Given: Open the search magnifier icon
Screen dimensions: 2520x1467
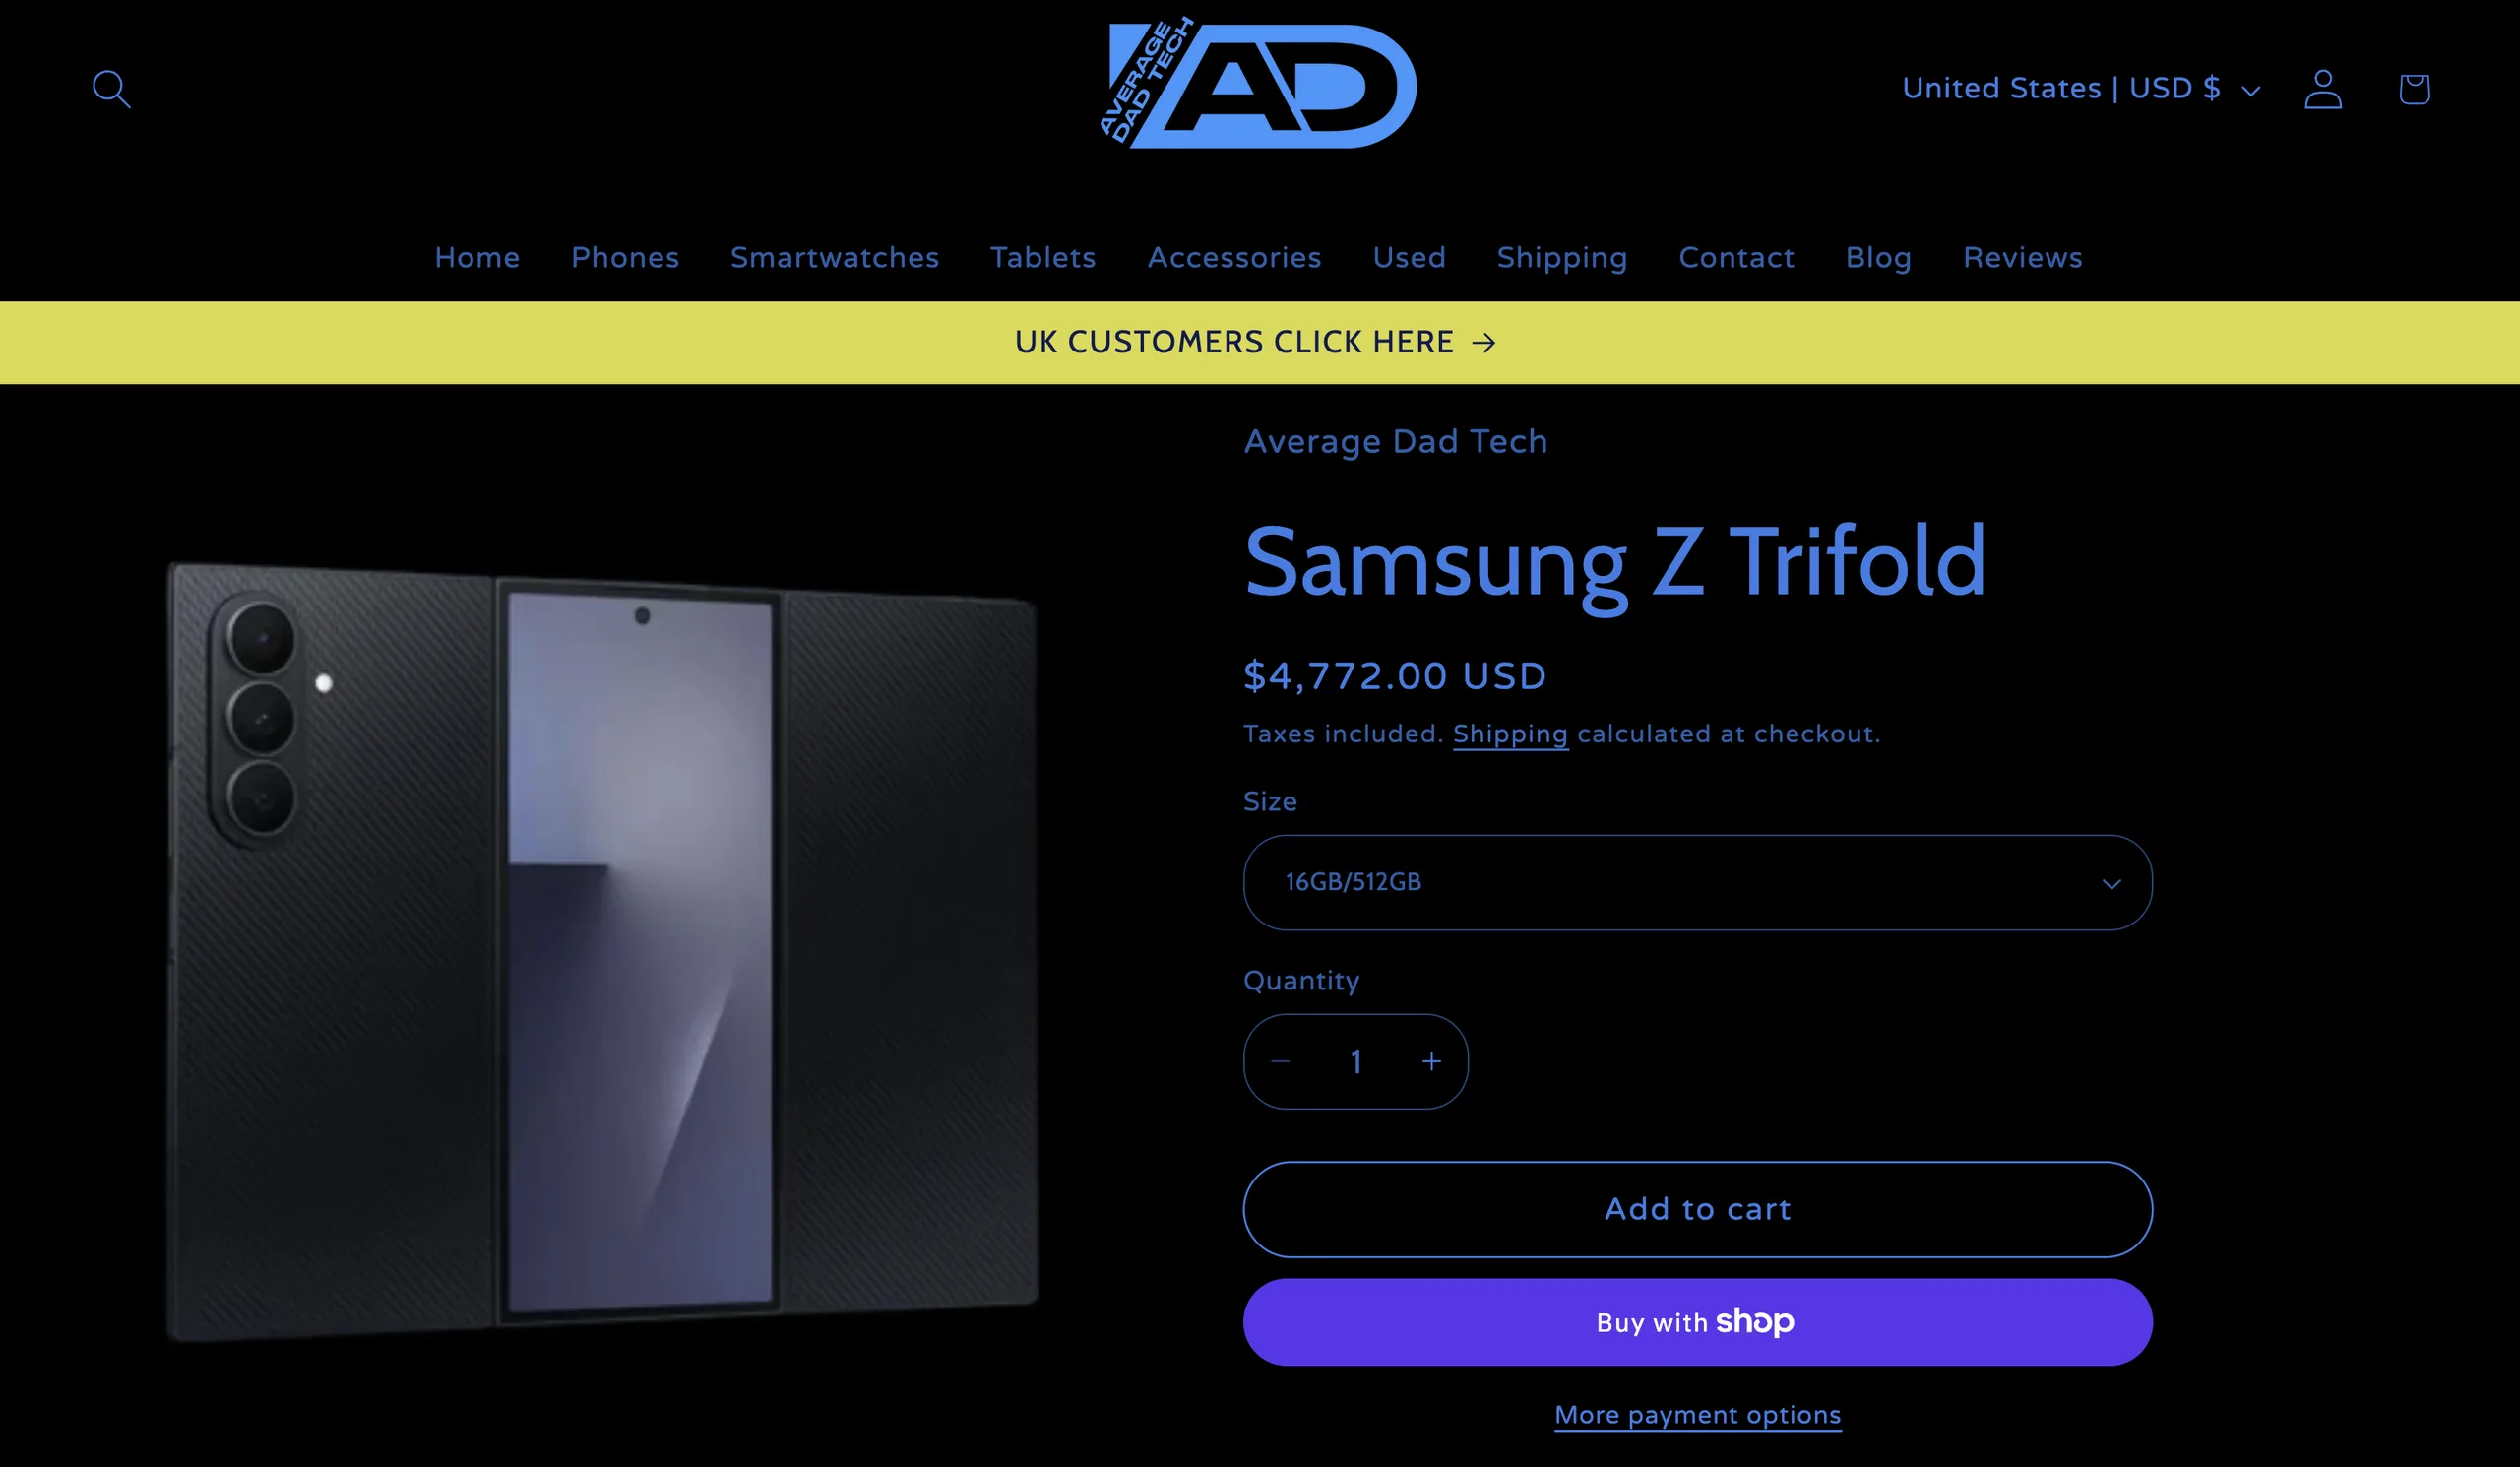Looking at the screenshot, I should (111, 89).
